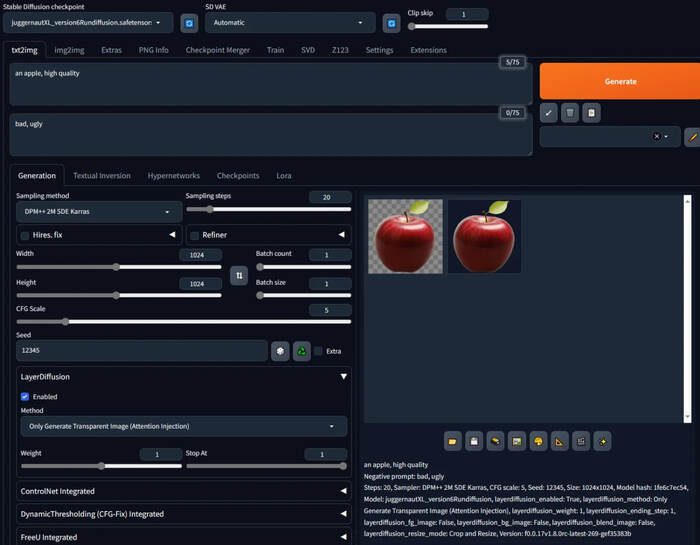The height and width of the screenshot is (545, 700).
Task: Send image to inpaint palette icon
Action: pos(538,441)
